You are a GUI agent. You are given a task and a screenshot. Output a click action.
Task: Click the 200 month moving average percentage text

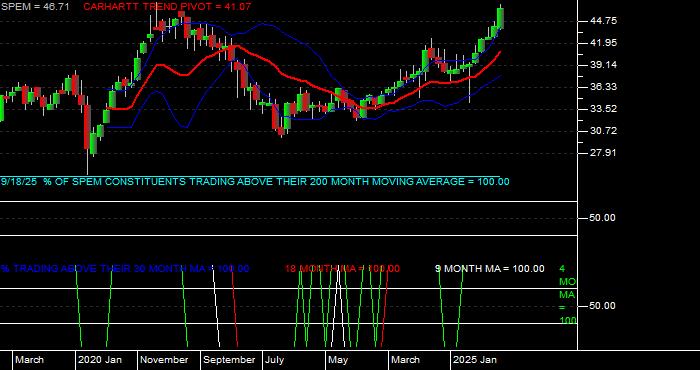tap(255, 182)
